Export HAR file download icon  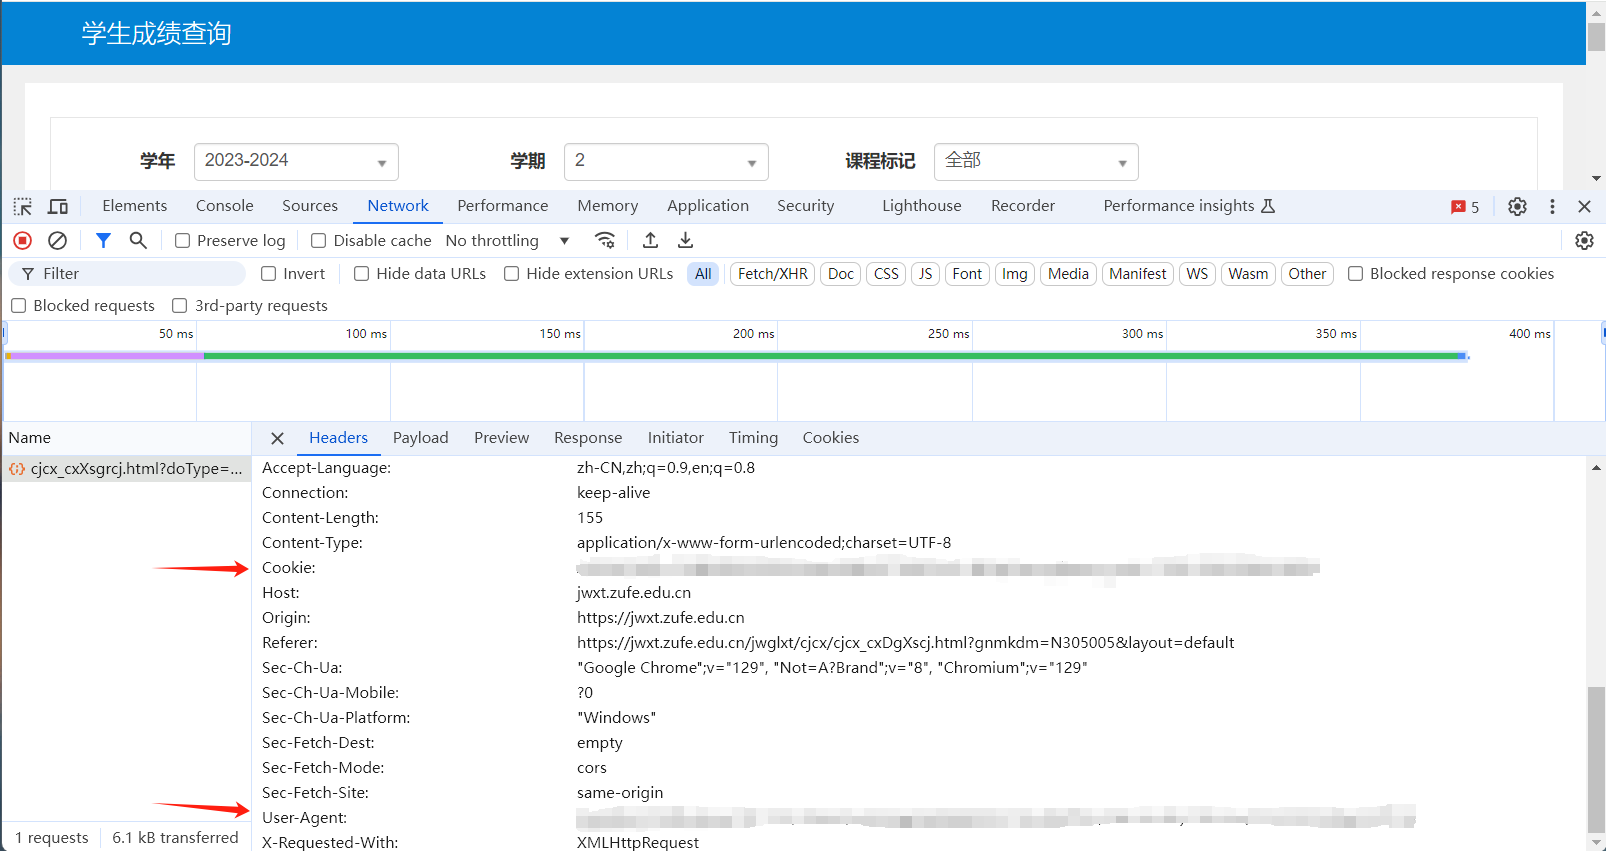[x=685, y=240]
